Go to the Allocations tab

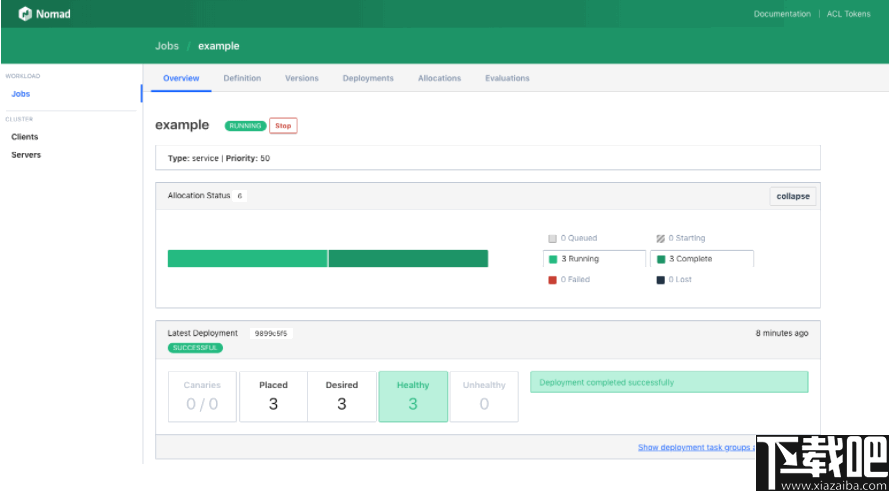tap(439, 78)
